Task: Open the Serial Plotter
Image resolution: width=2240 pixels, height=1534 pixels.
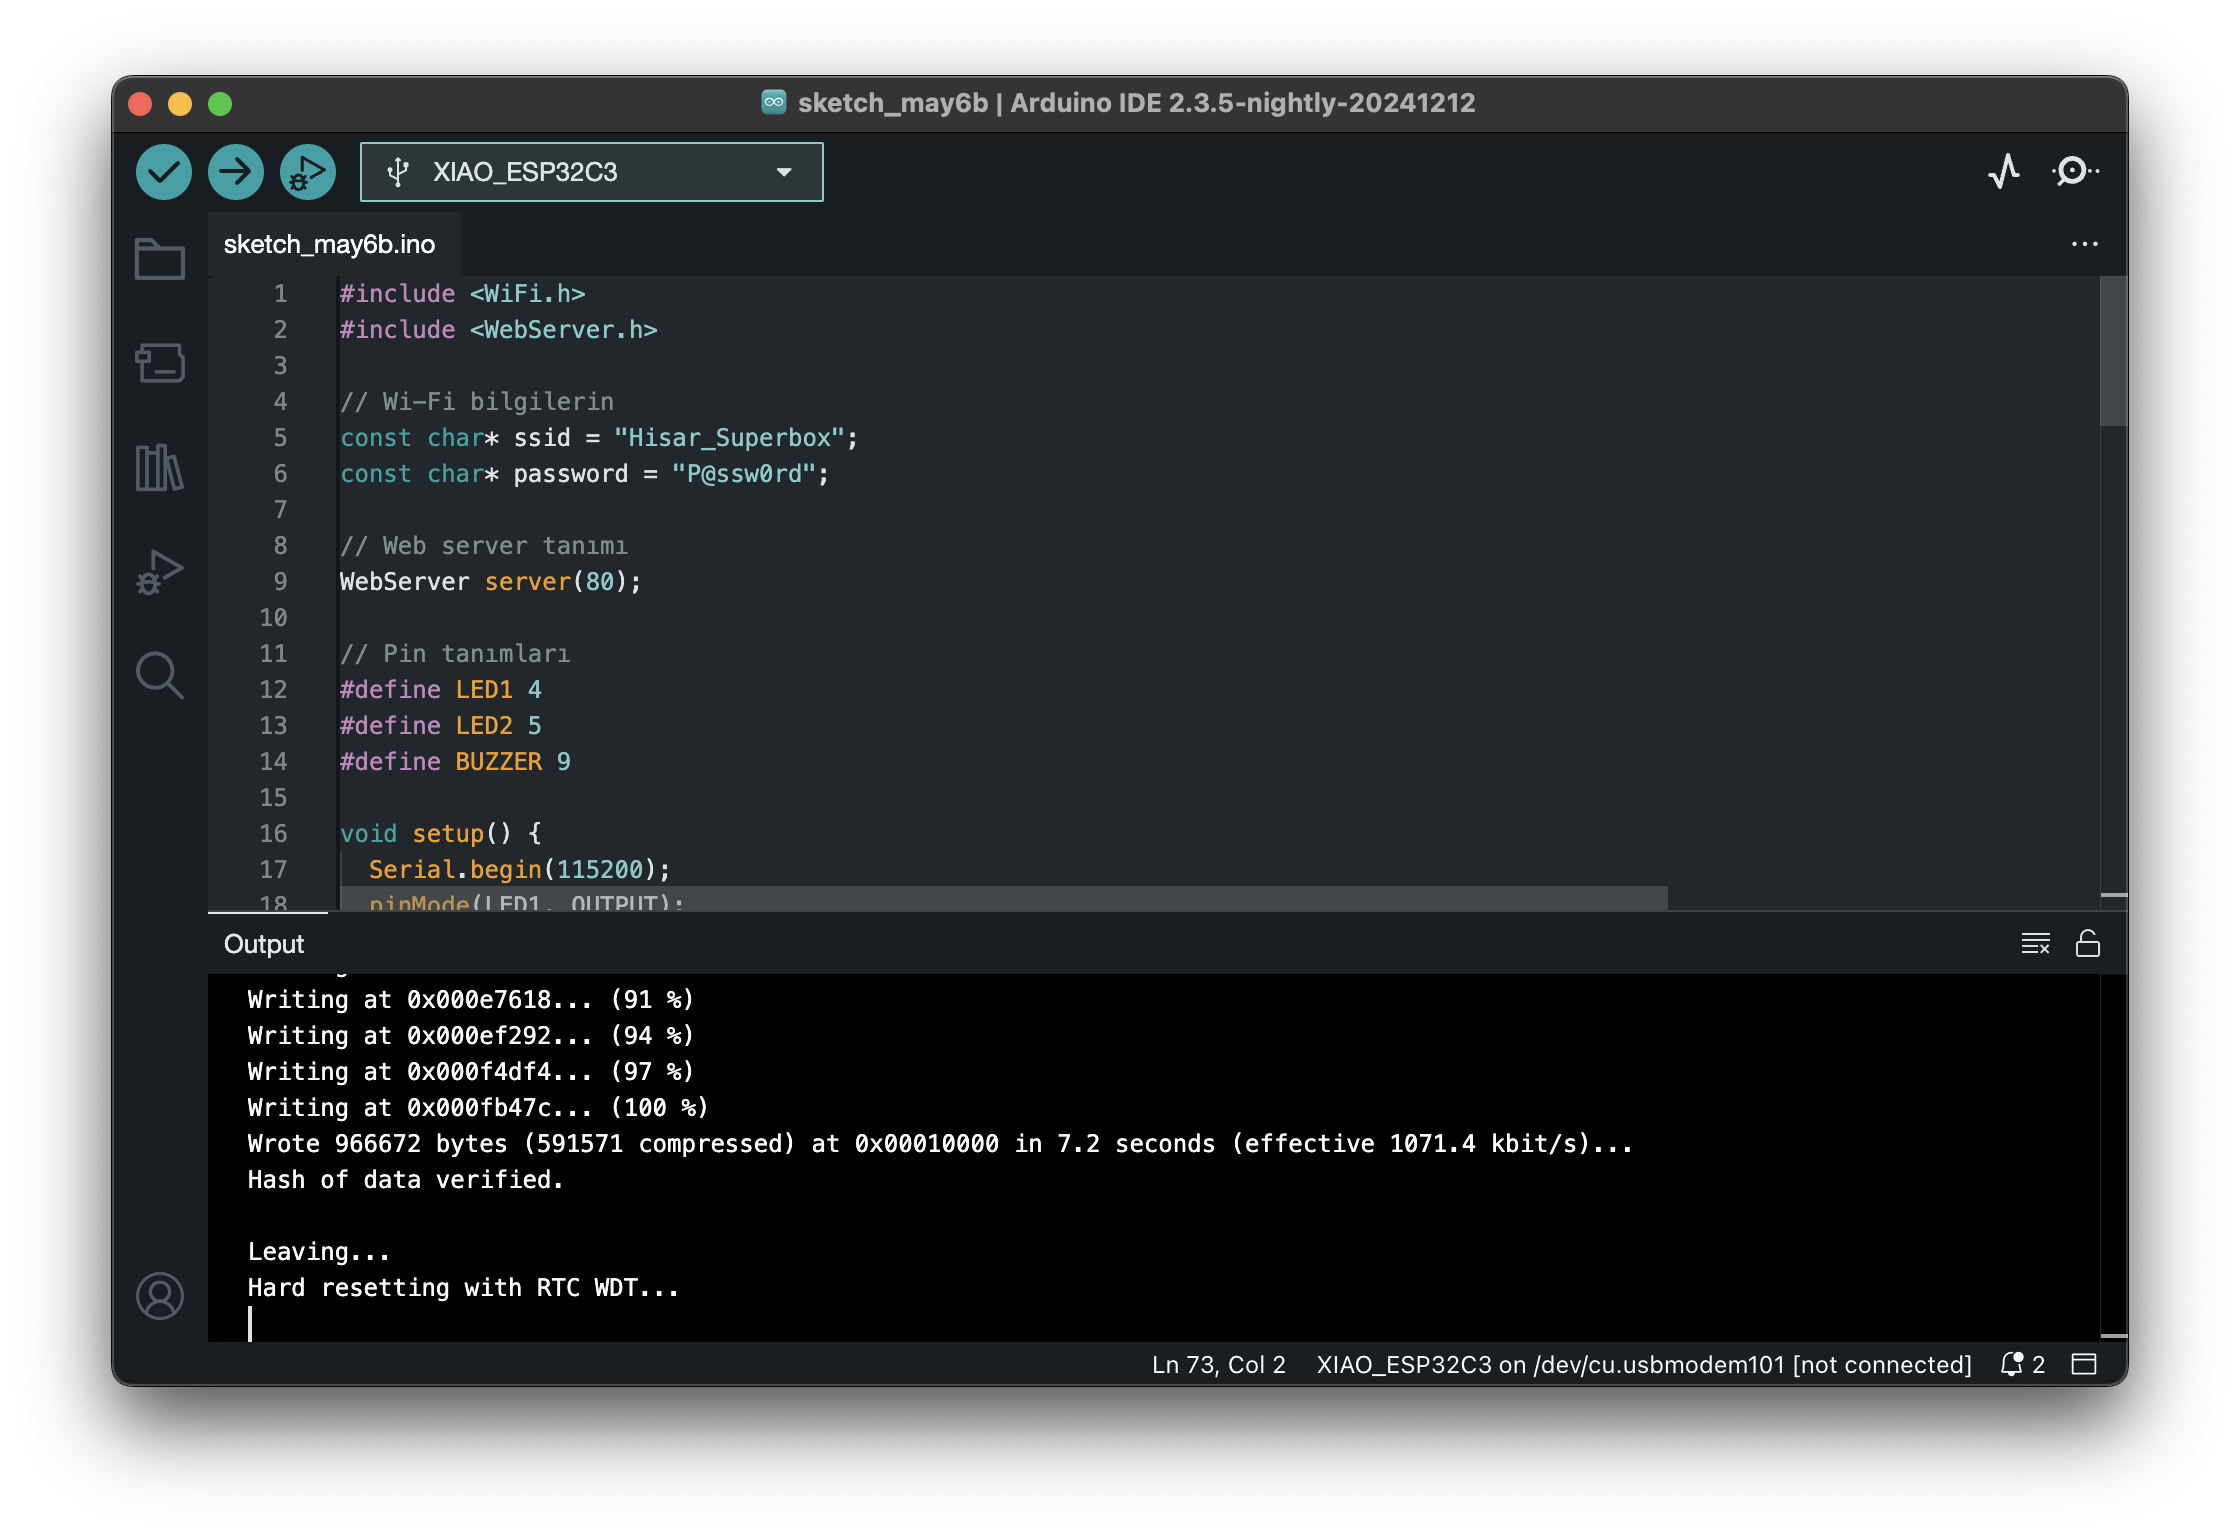Action: point(2004,172)
